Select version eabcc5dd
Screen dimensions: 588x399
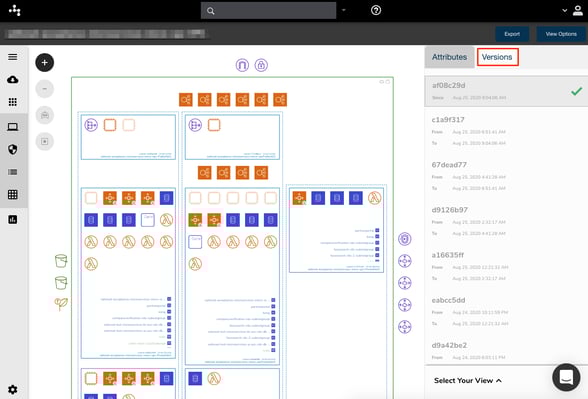(x=506, y=311)
